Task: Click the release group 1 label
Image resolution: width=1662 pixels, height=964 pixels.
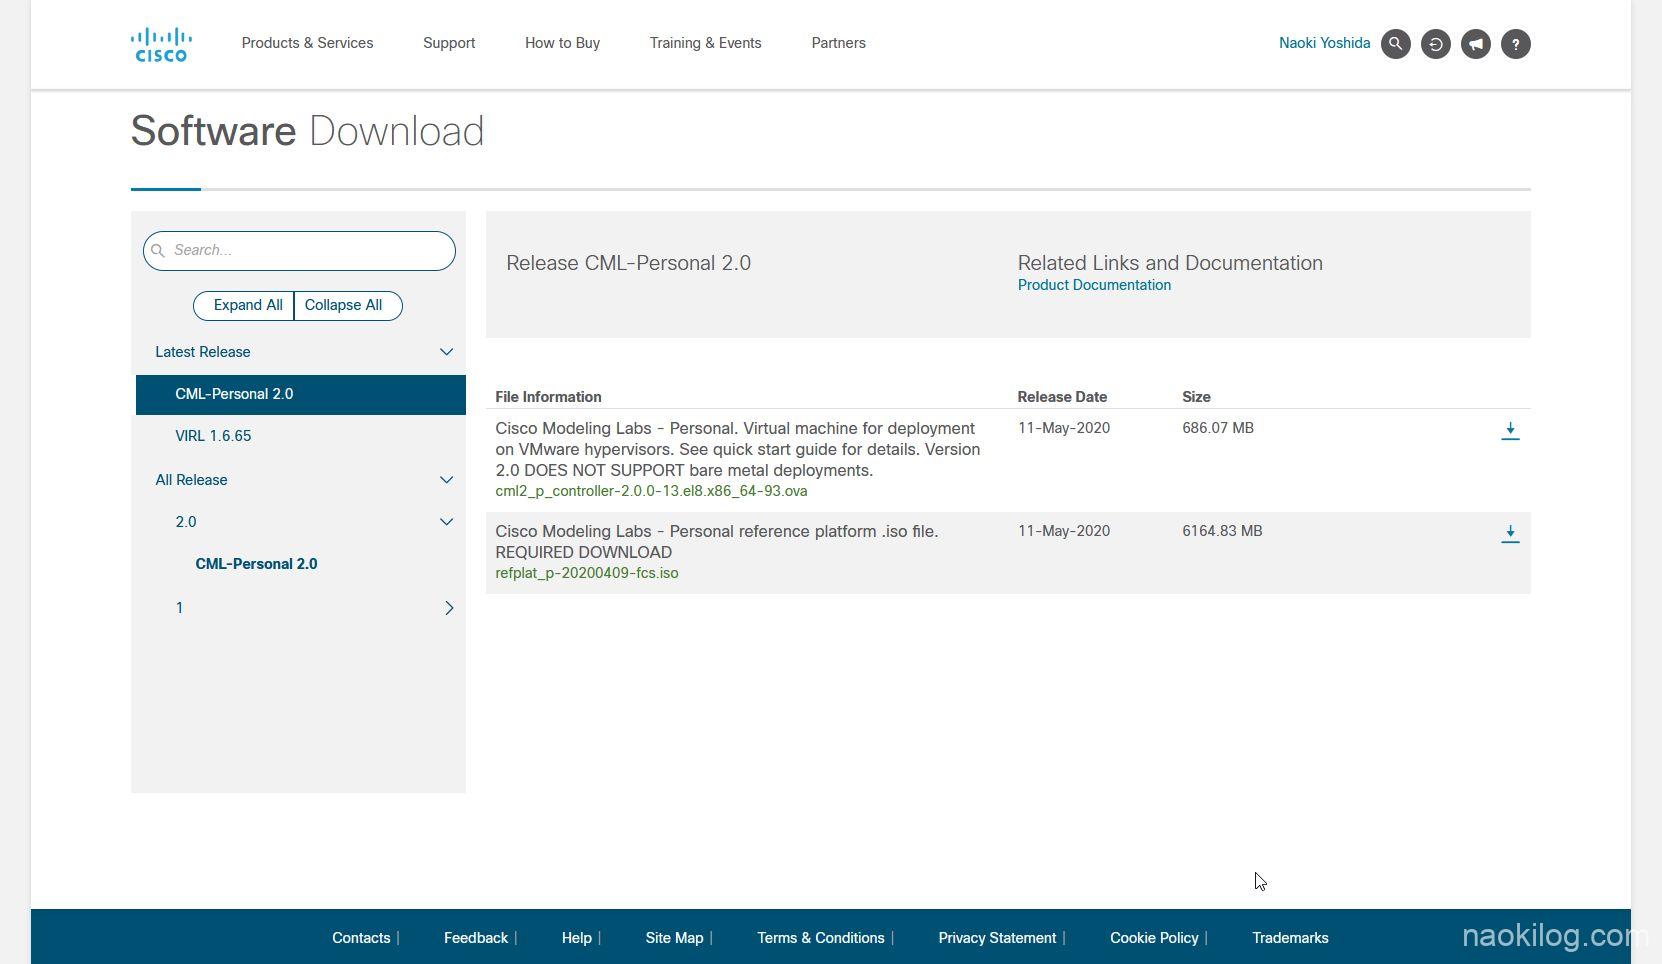Action: [179, 608]
